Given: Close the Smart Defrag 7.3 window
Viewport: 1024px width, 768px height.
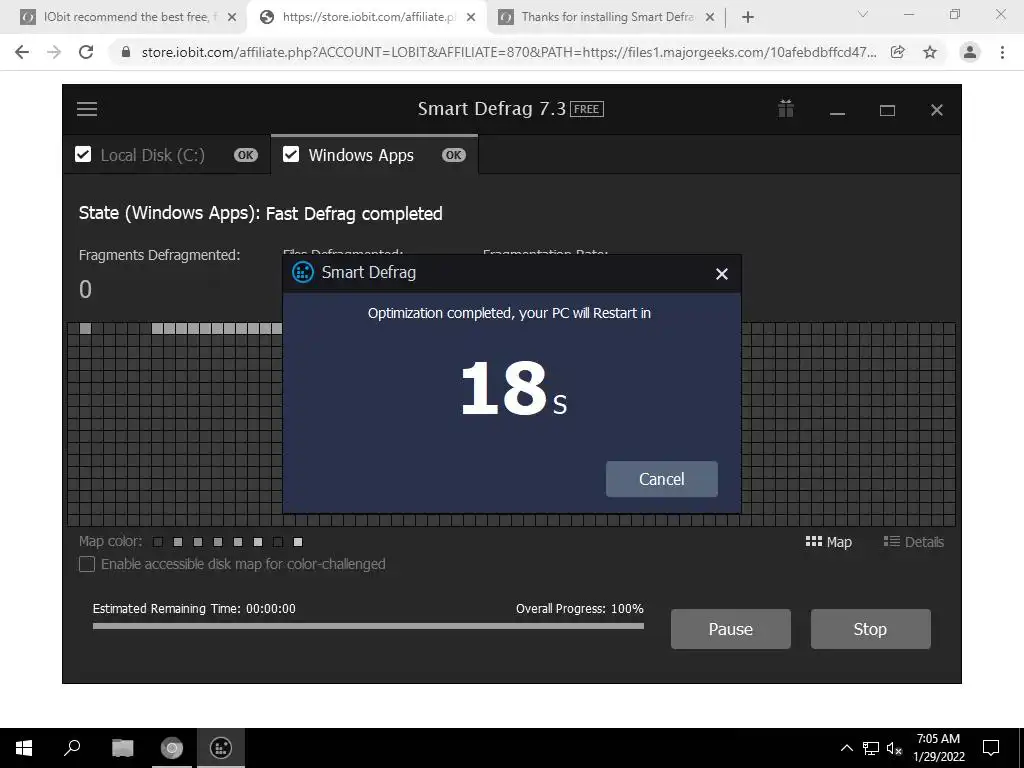Looking at the screenshot, I should click(936, 110).
